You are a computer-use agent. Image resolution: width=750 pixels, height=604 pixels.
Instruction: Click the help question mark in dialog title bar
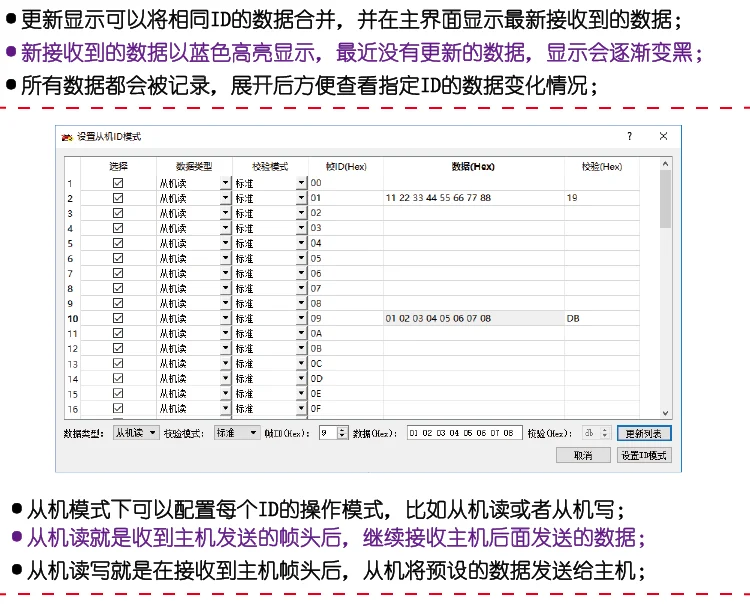pyautogui.click(x=629, y=136)
